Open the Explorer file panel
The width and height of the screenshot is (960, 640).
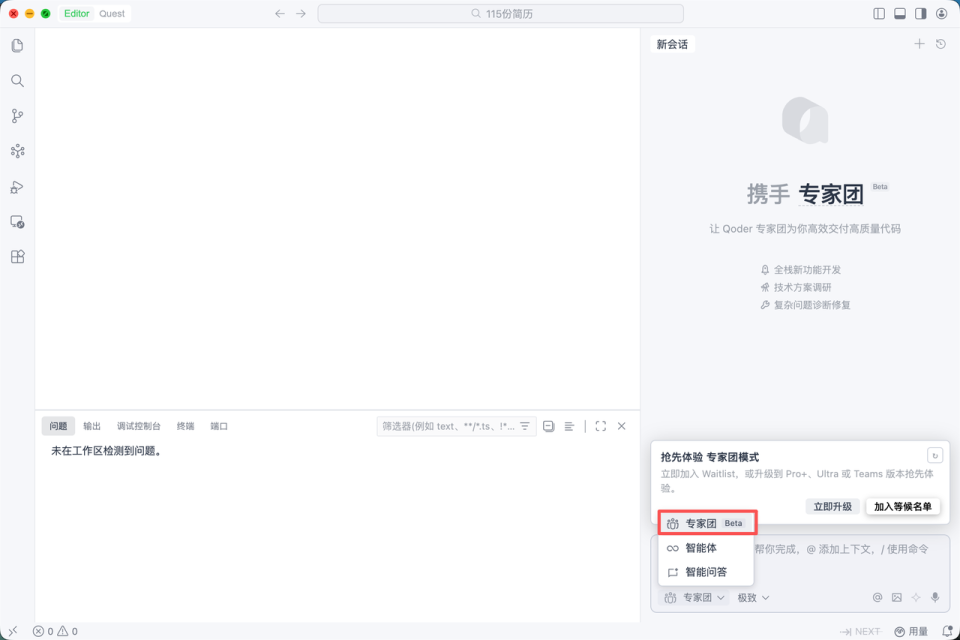coord(16,45)
